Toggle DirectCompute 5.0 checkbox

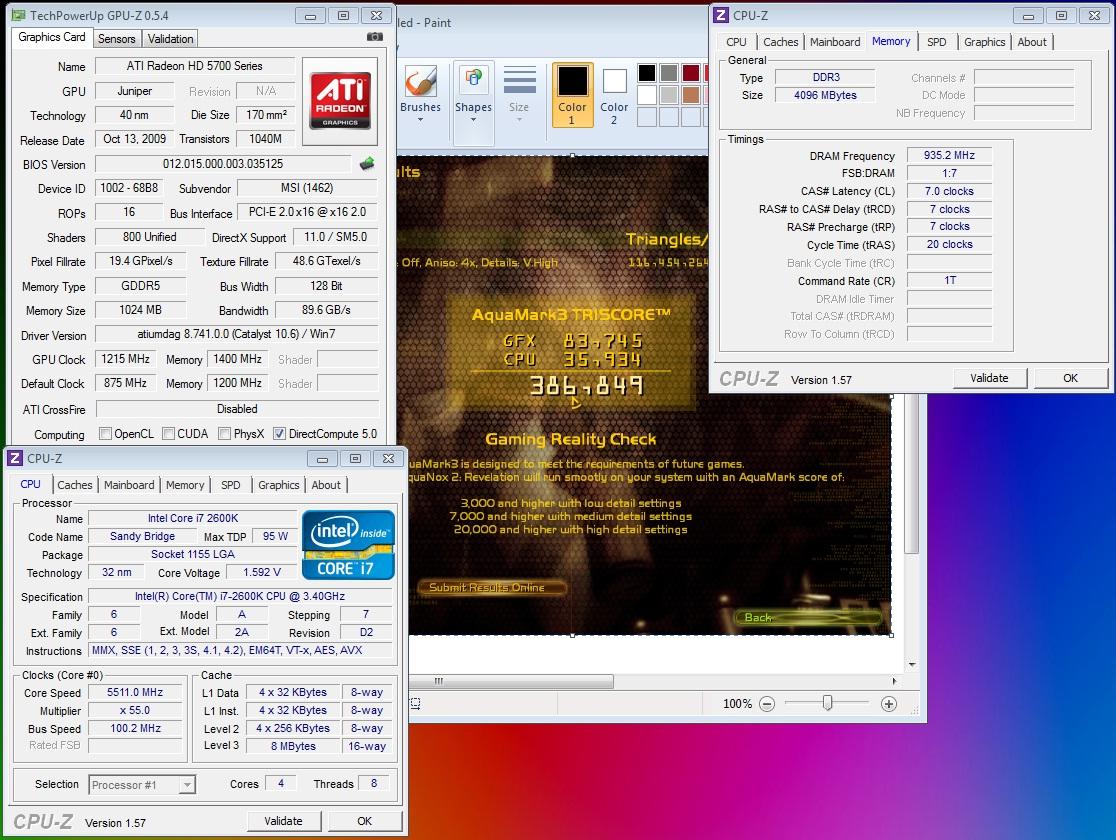pos(280,434)
